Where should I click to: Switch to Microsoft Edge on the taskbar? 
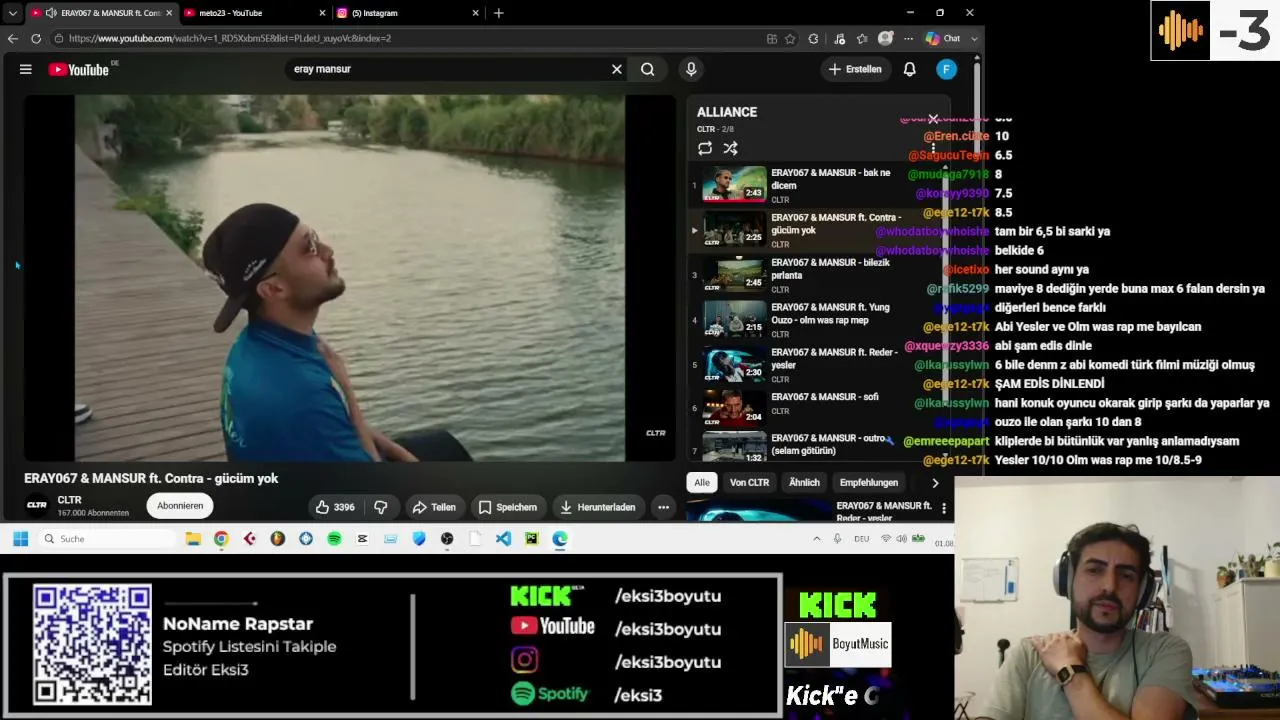[x=560, y=539]
